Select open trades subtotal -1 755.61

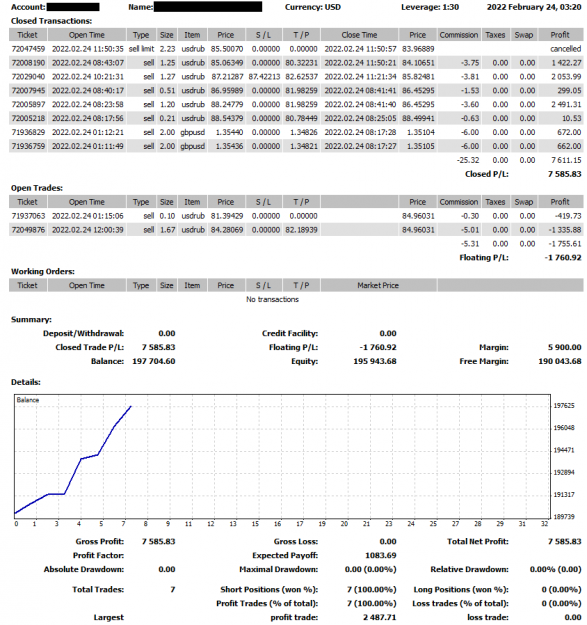[x=565, y=244]
